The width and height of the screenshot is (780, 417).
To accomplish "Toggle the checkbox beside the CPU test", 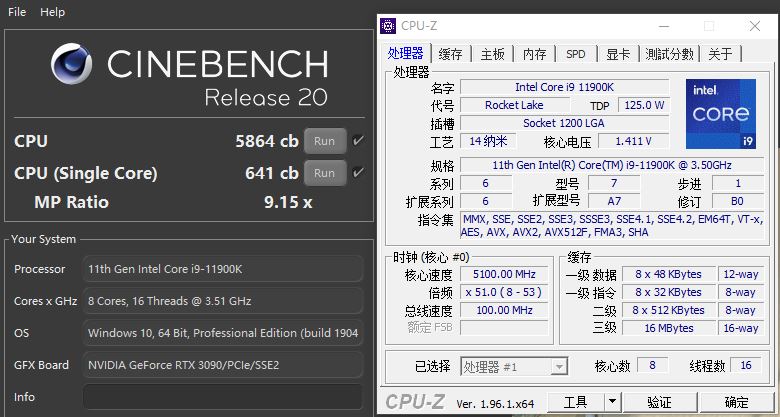I will (358, 141).
